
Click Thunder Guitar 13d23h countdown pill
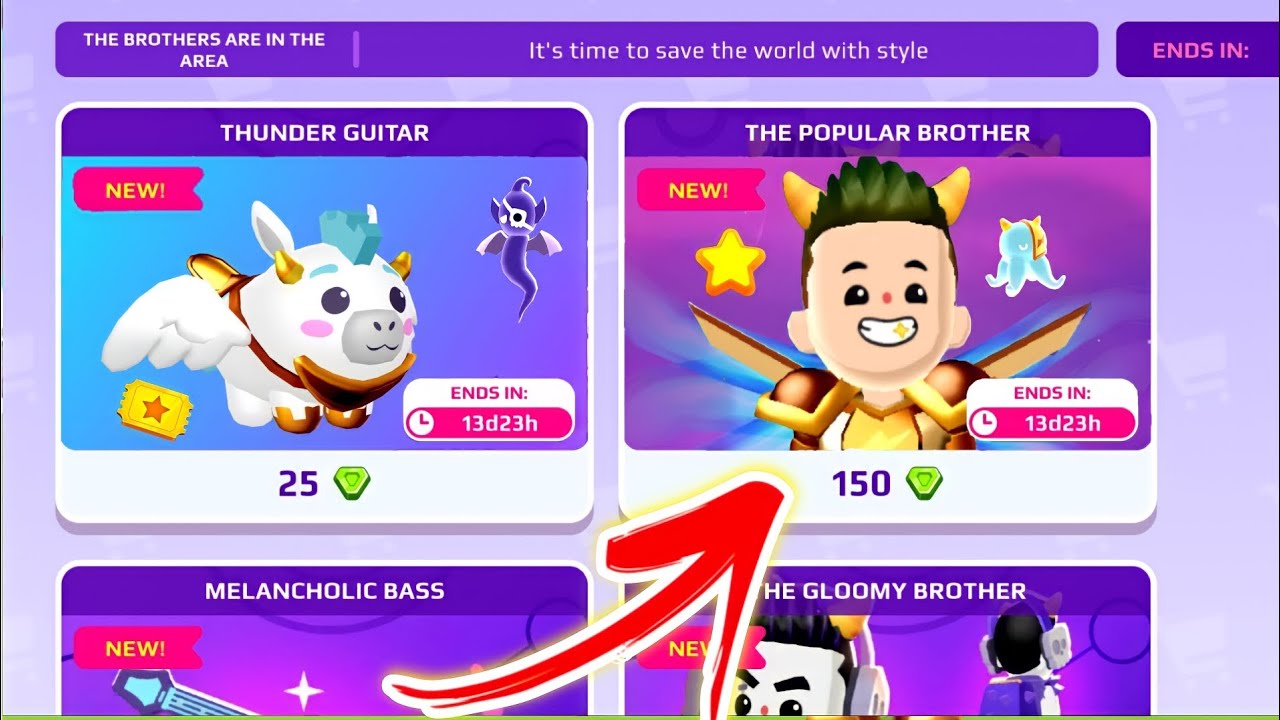[x=489, y=423]
